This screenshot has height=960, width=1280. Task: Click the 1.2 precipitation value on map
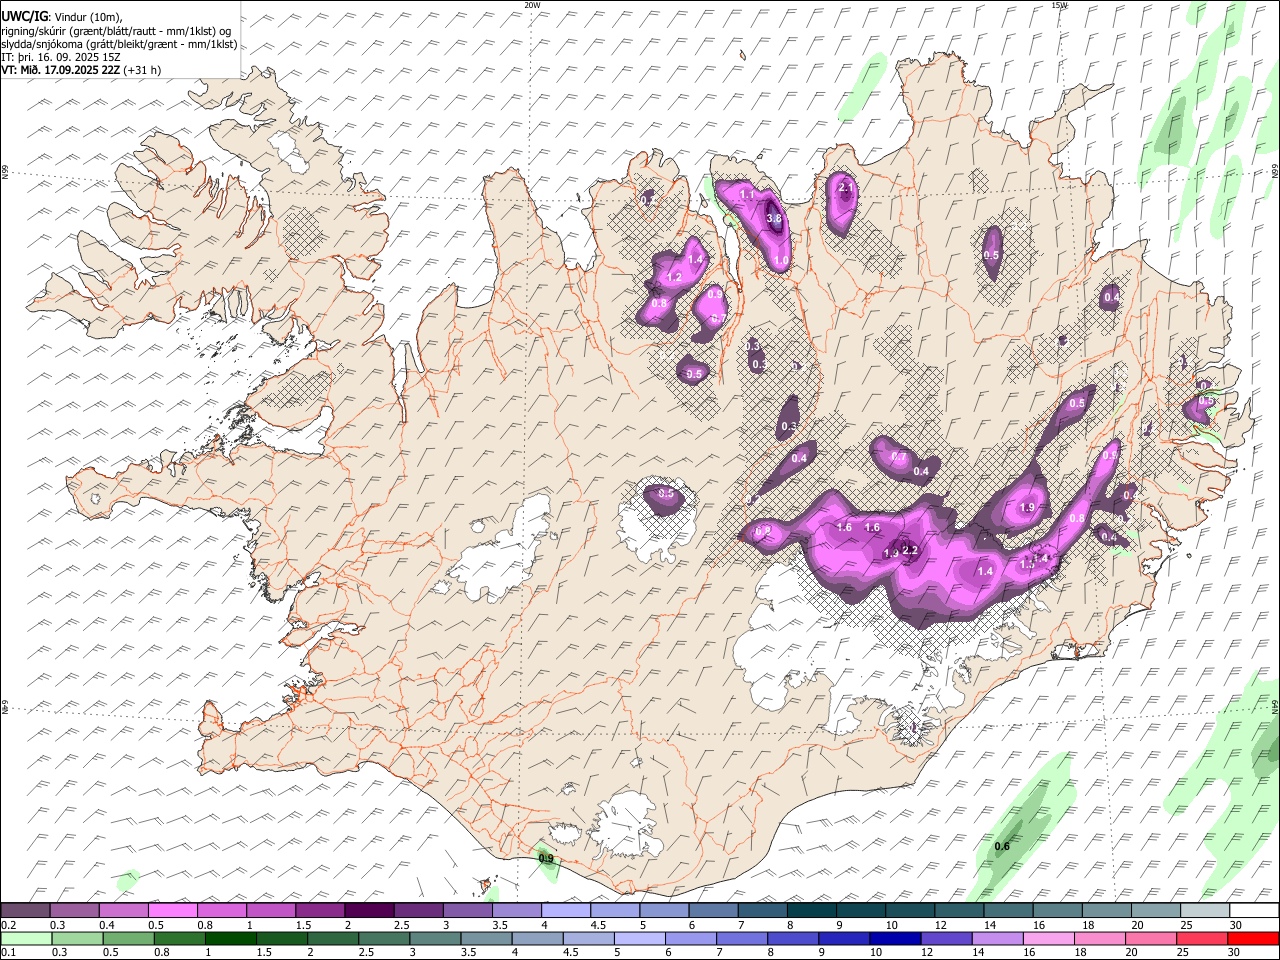pyautogui.click(x=674, y=277)
